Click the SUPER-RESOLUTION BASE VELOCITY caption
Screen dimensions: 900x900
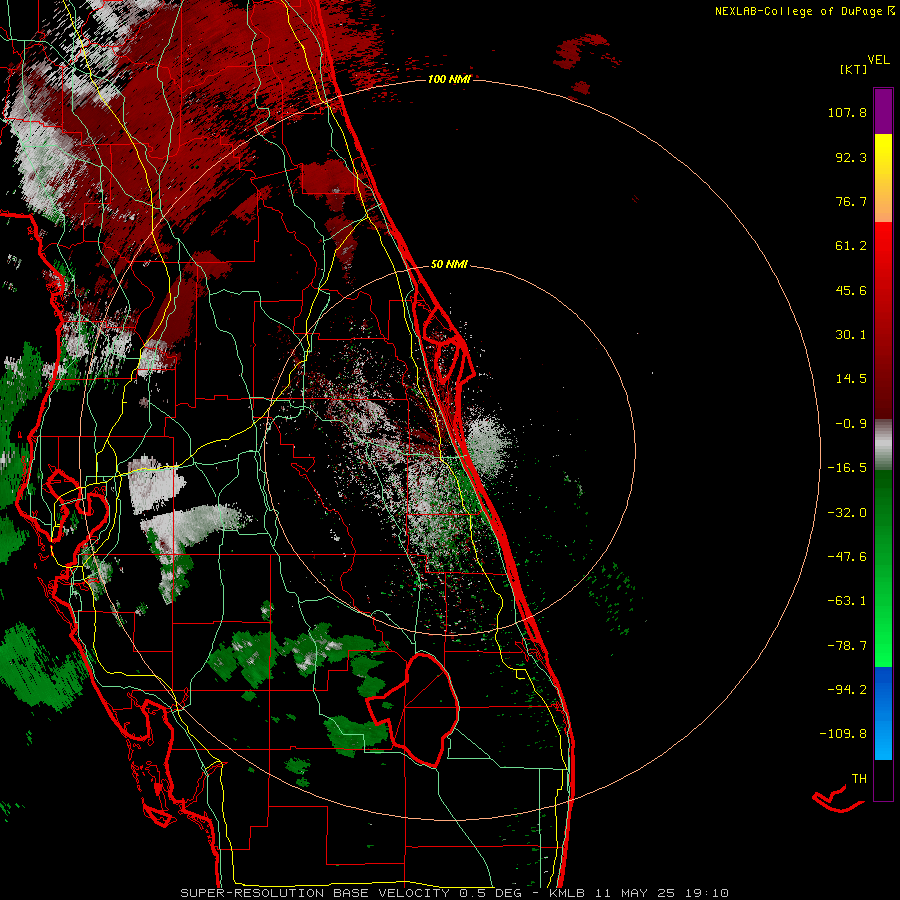(x=315, y=893)
